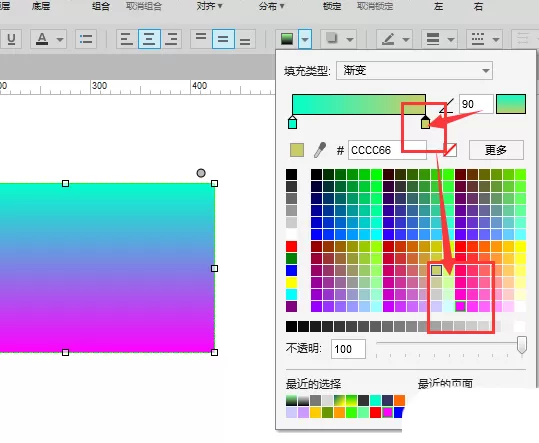Select the left cyan gradient stop
This screenshot has width=539, height=443.
tap(292, 122)
